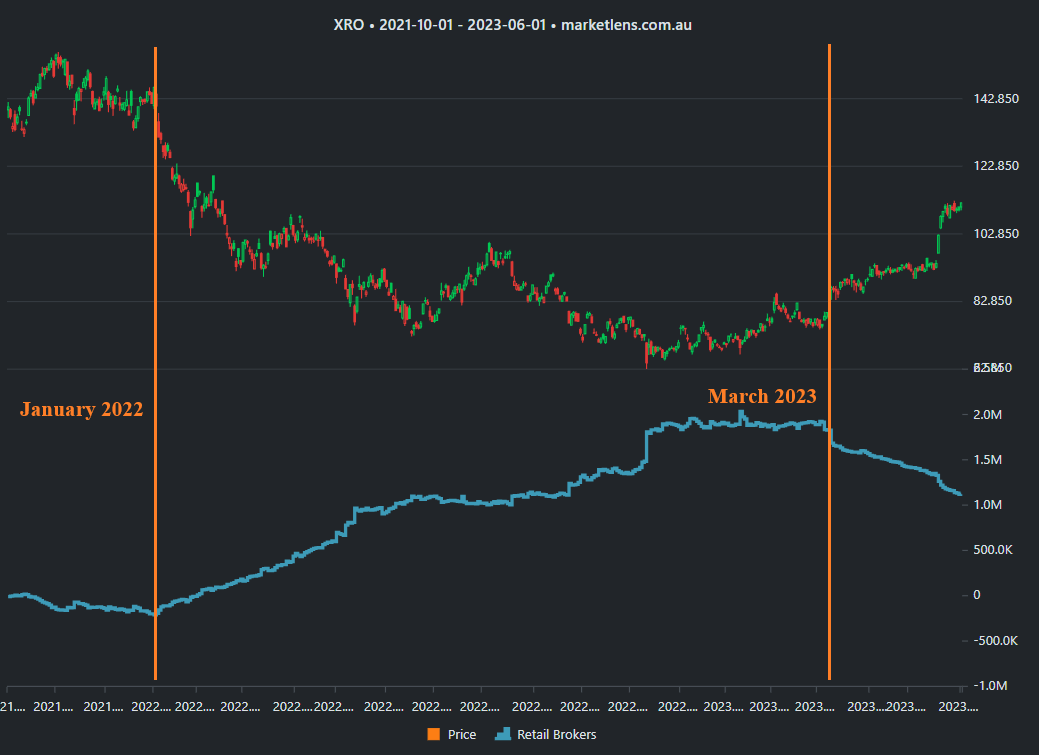The height and width of the screenshot is (755, 1039).
Task: Click the Retail Brokers text in the legend
Action: point(560,734)
